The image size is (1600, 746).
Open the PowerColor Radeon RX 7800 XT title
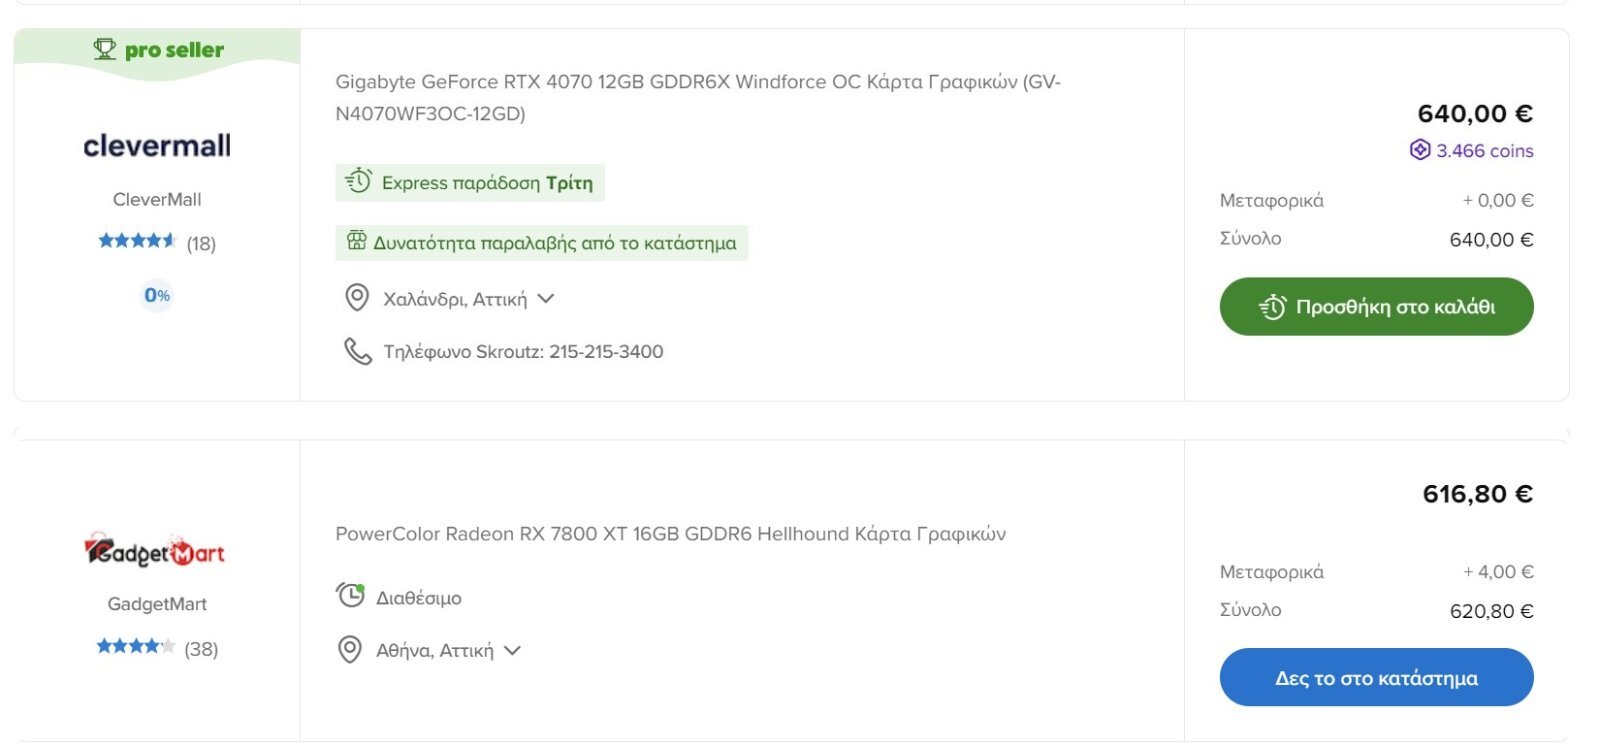[x=671, y=534]
